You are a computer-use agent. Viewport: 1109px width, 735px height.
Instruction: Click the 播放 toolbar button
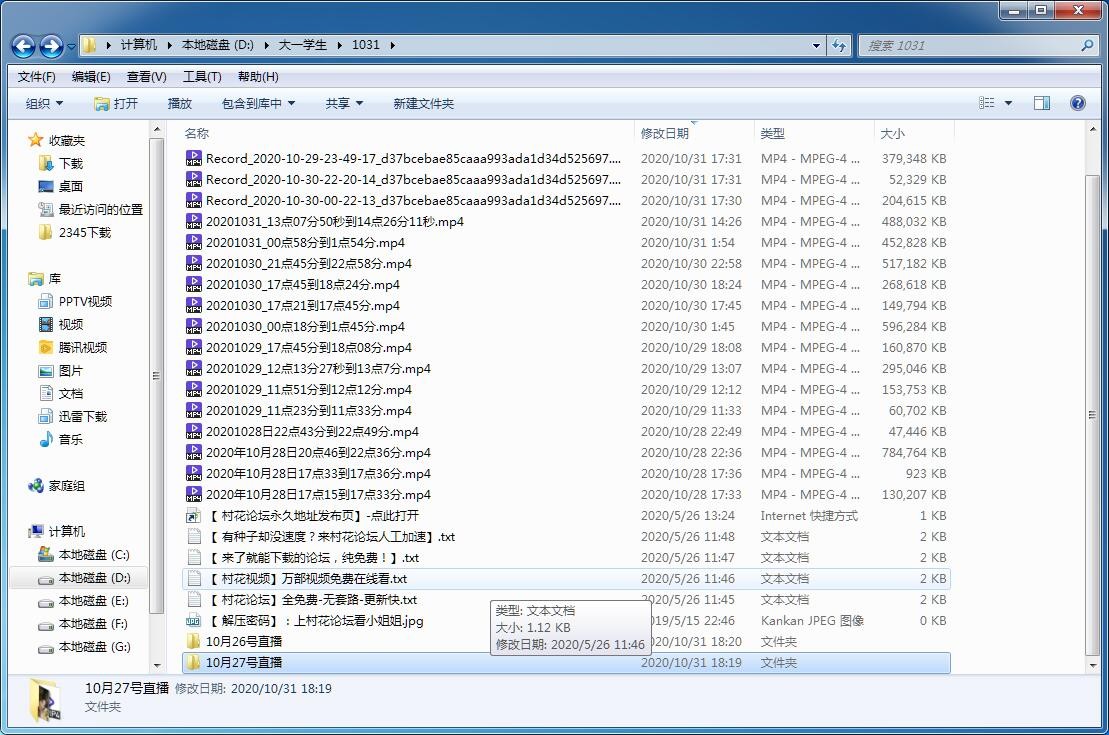(180, 103)
